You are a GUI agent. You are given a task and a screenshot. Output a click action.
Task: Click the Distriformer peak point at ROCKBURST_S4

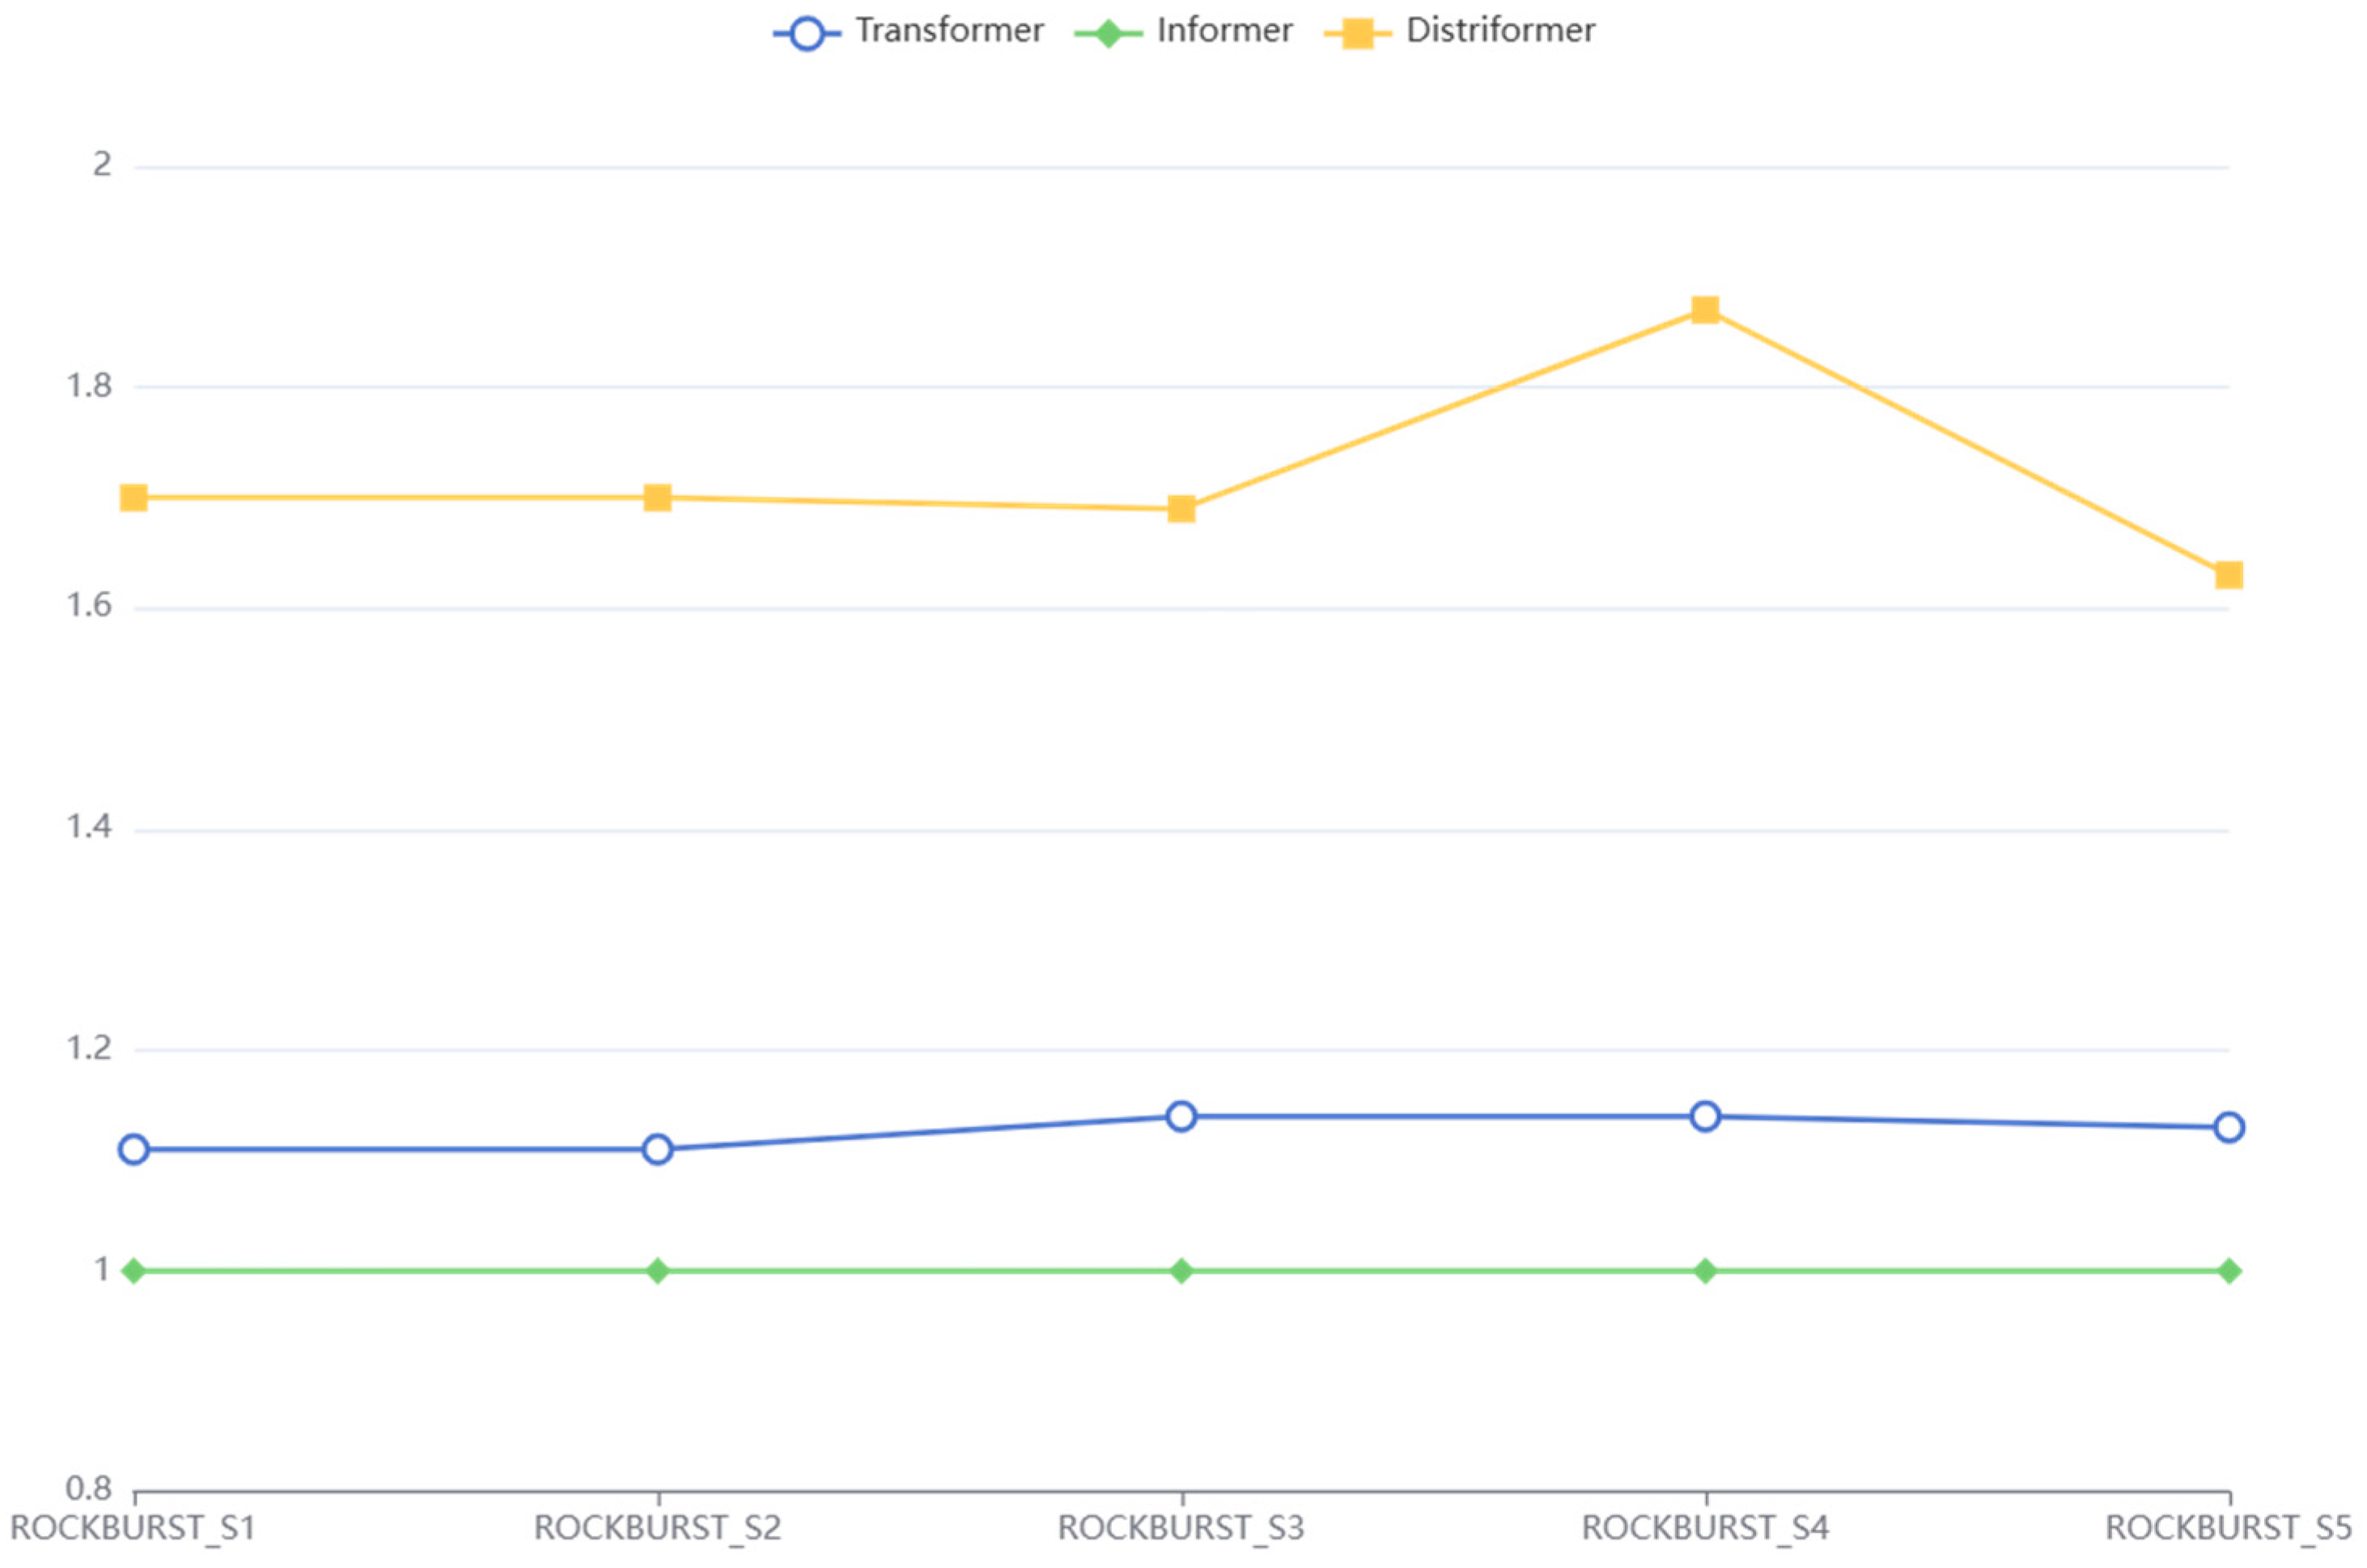pyautogui.click(x=1705, y=310)
